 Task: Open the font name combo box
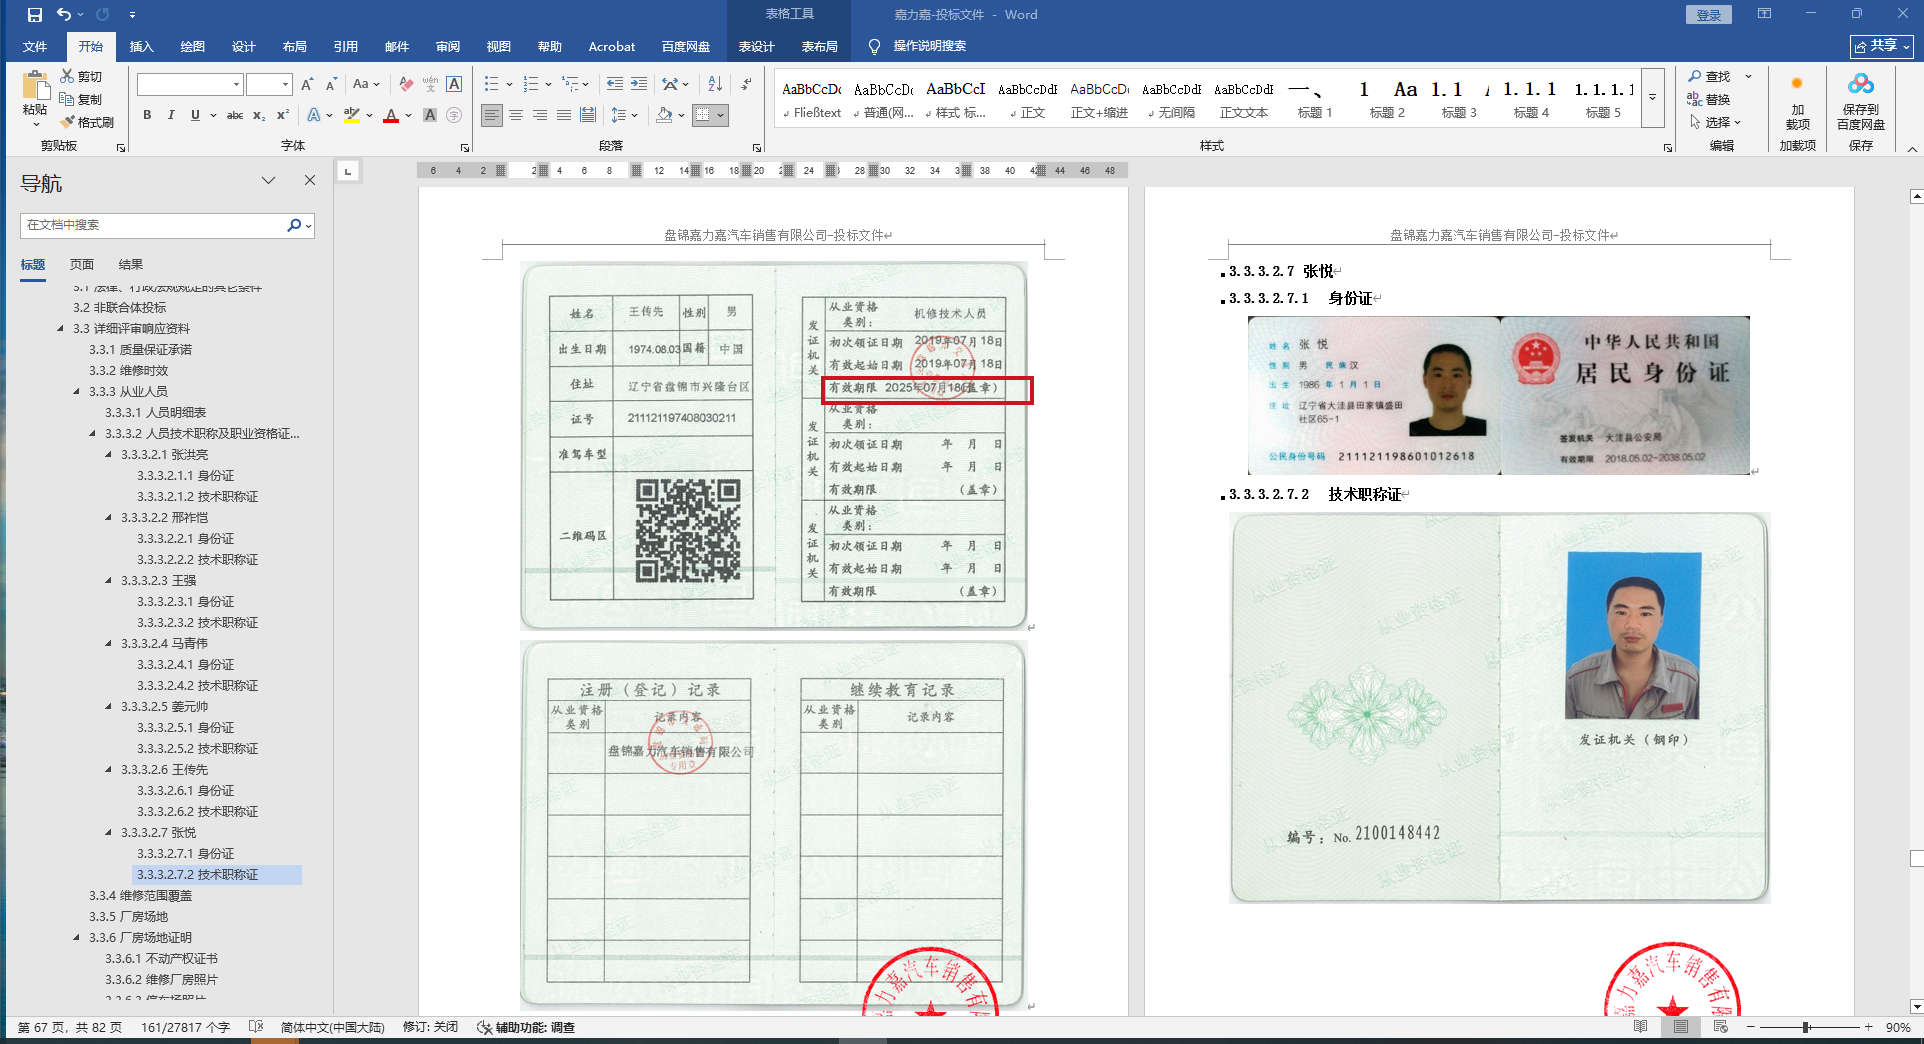pos(190,84)
